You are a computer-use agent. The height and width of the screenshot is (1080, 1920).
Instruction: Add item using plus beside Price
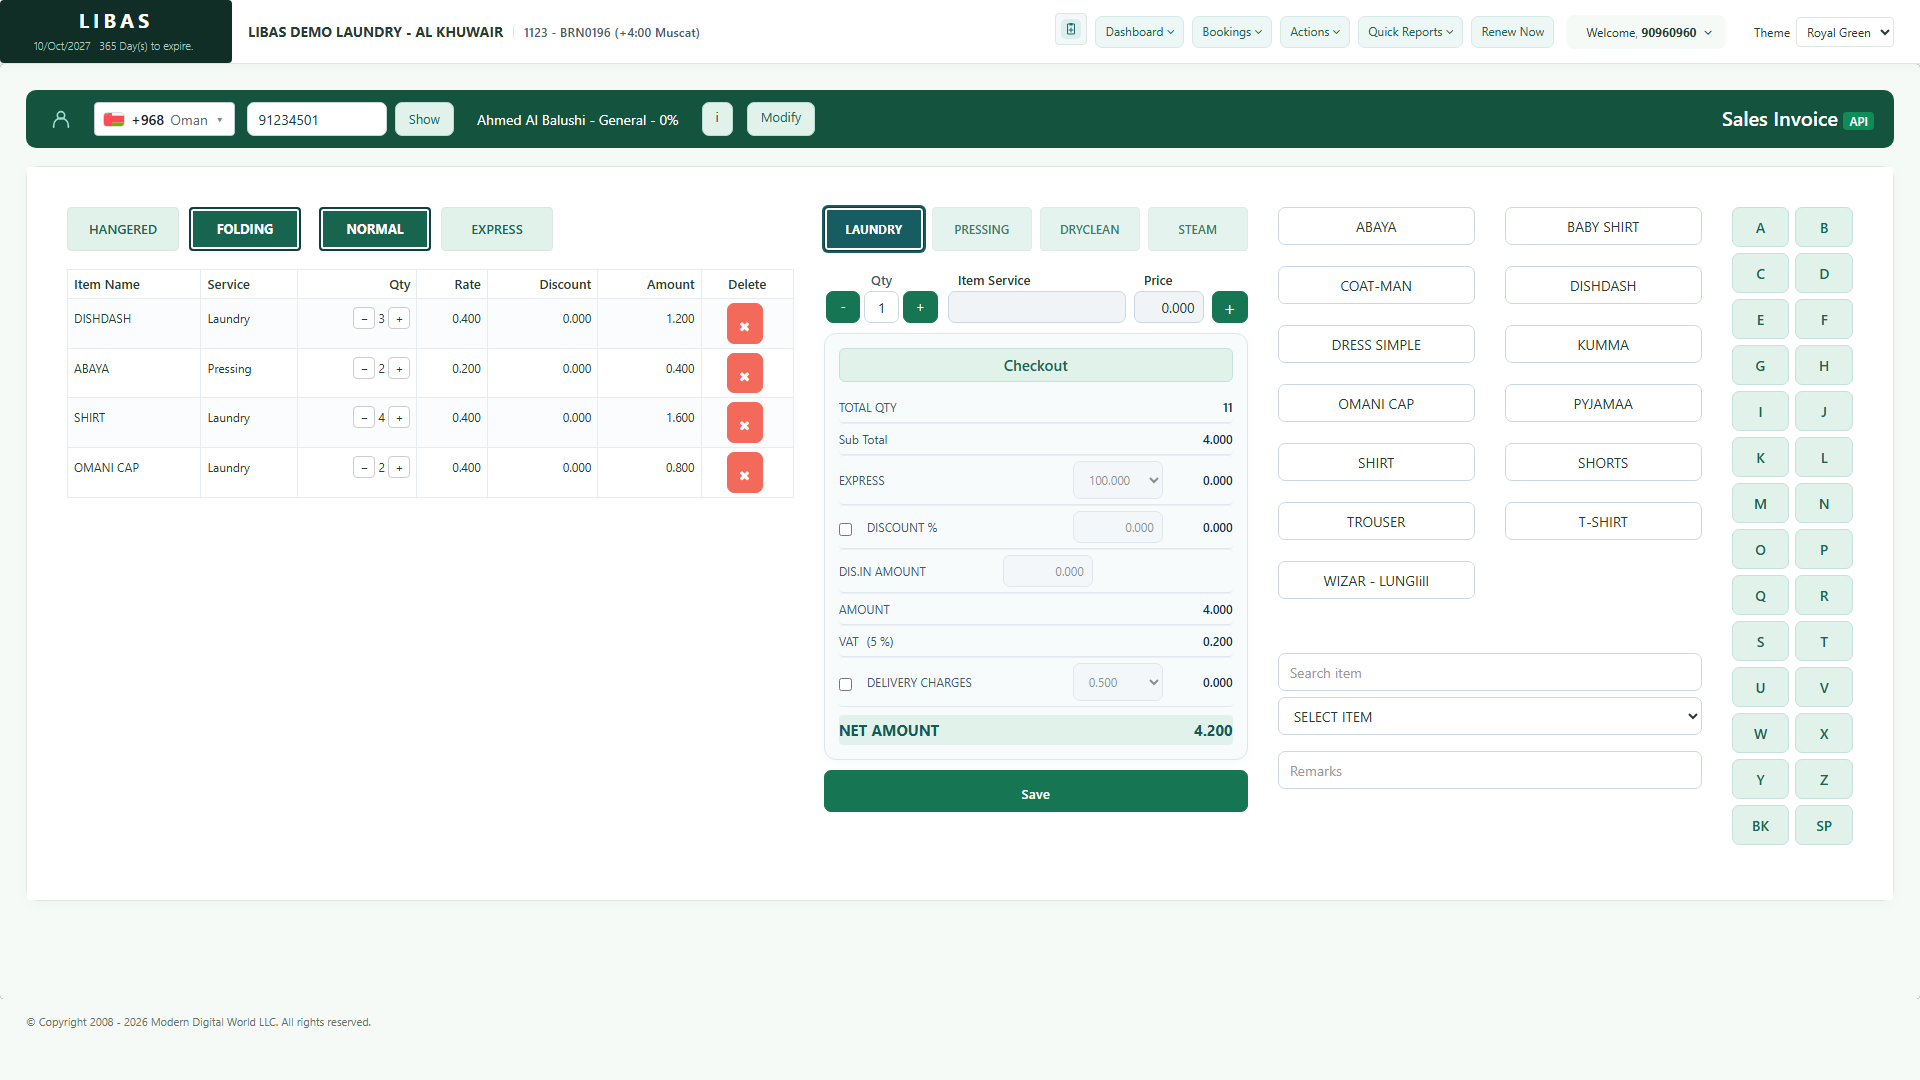pos(1230,308)
